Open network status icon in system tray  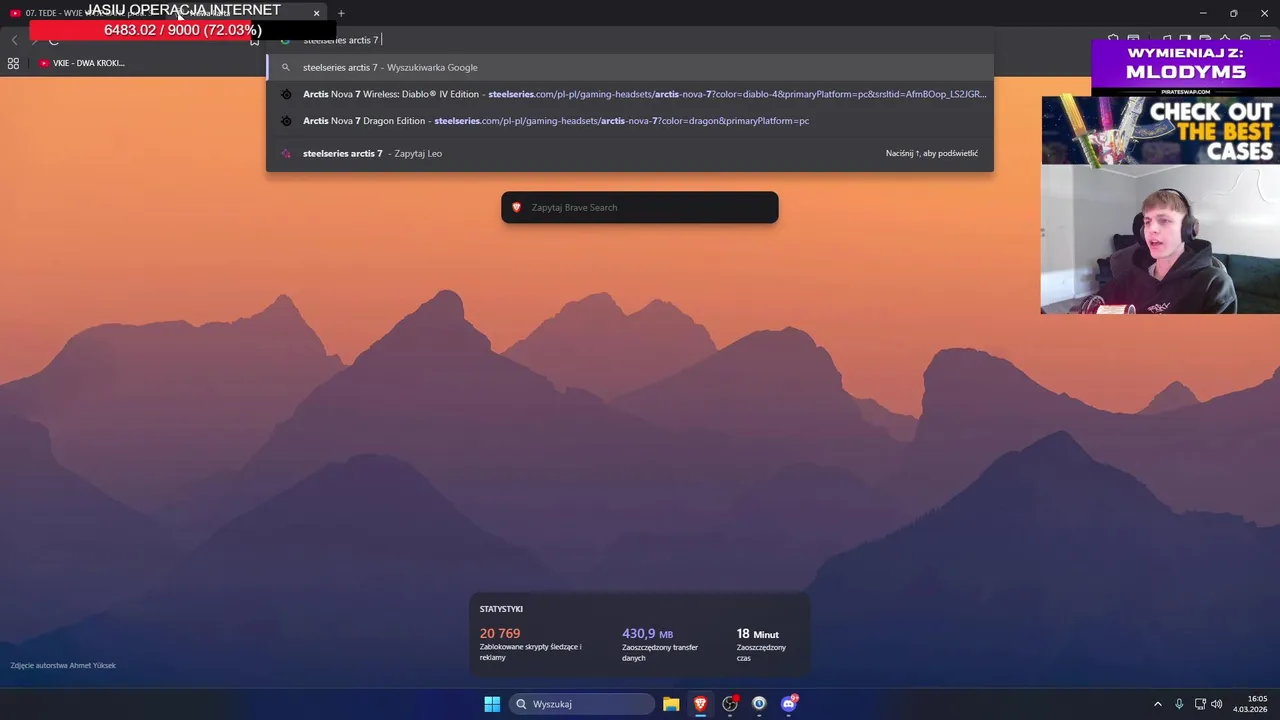tap(1200, 704)
